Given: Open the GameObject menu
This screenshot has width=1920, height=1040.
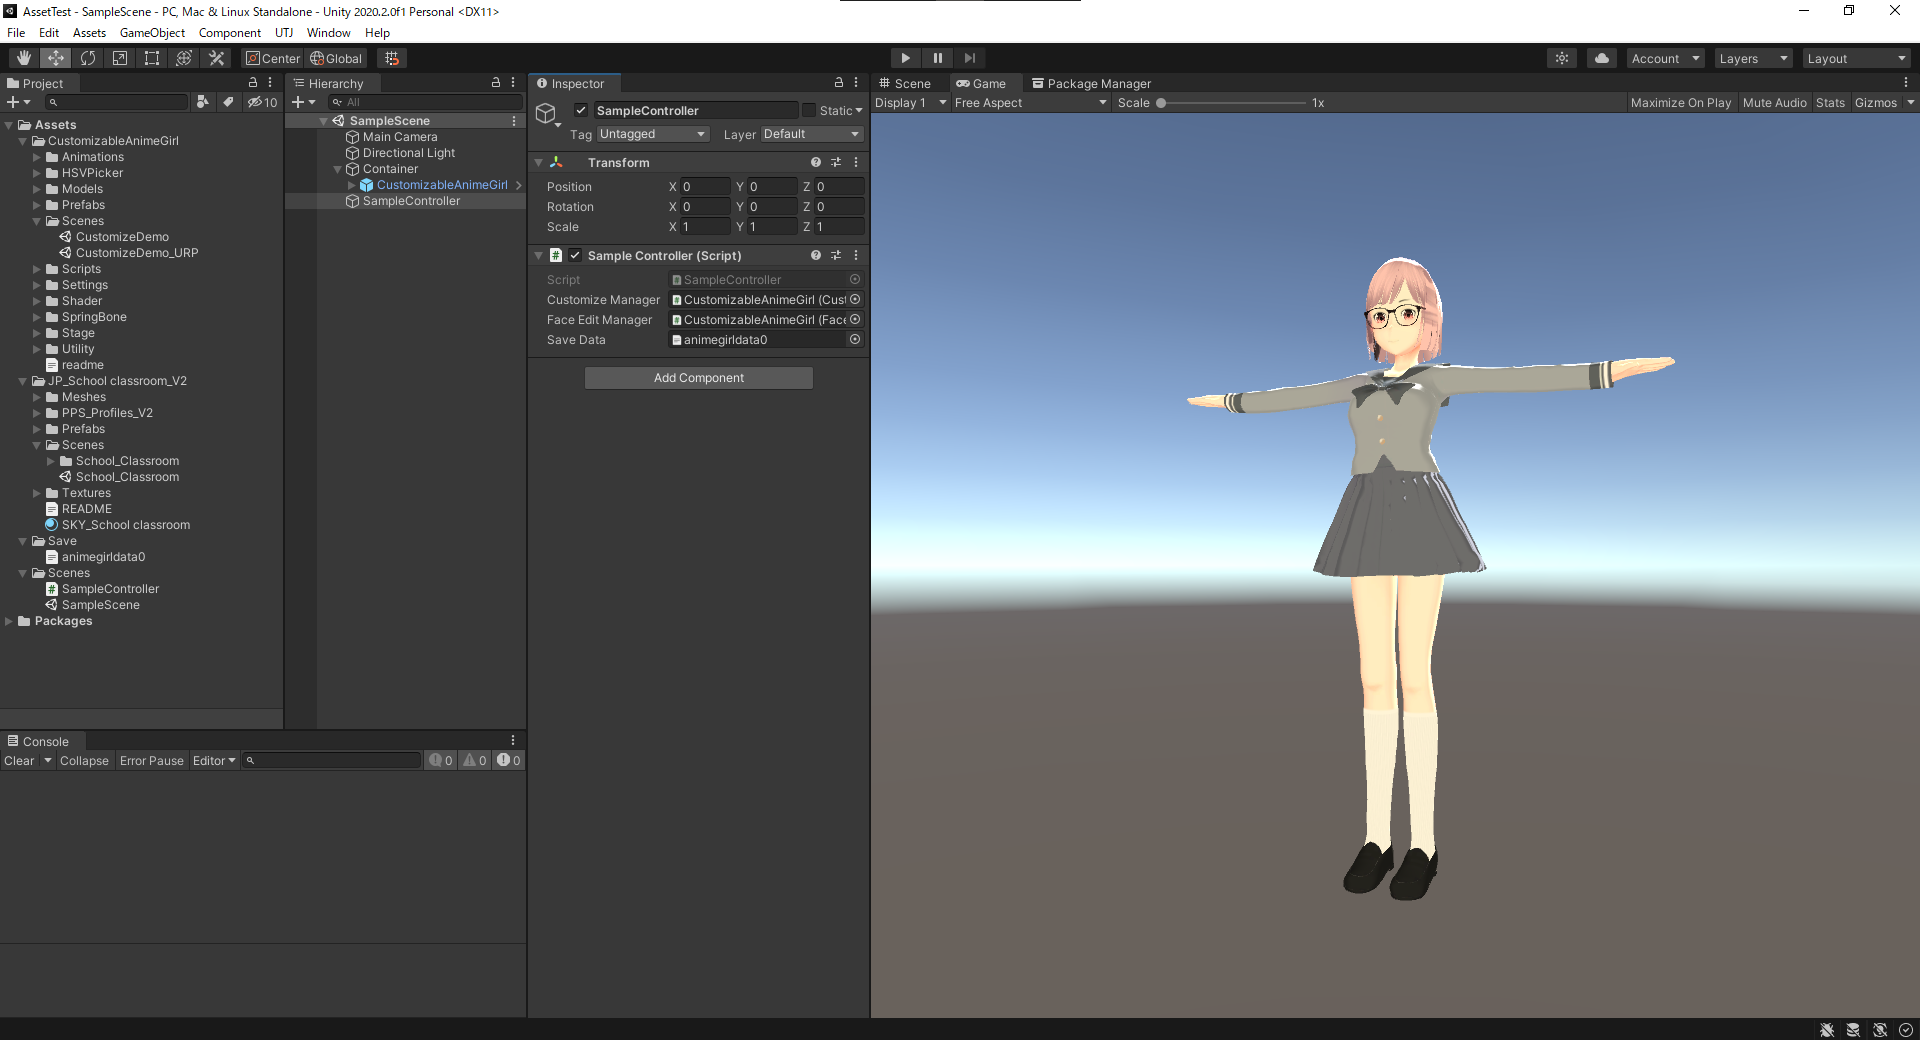Looking at the screenshot, I should pyautogui.click(x=152, y=33).
